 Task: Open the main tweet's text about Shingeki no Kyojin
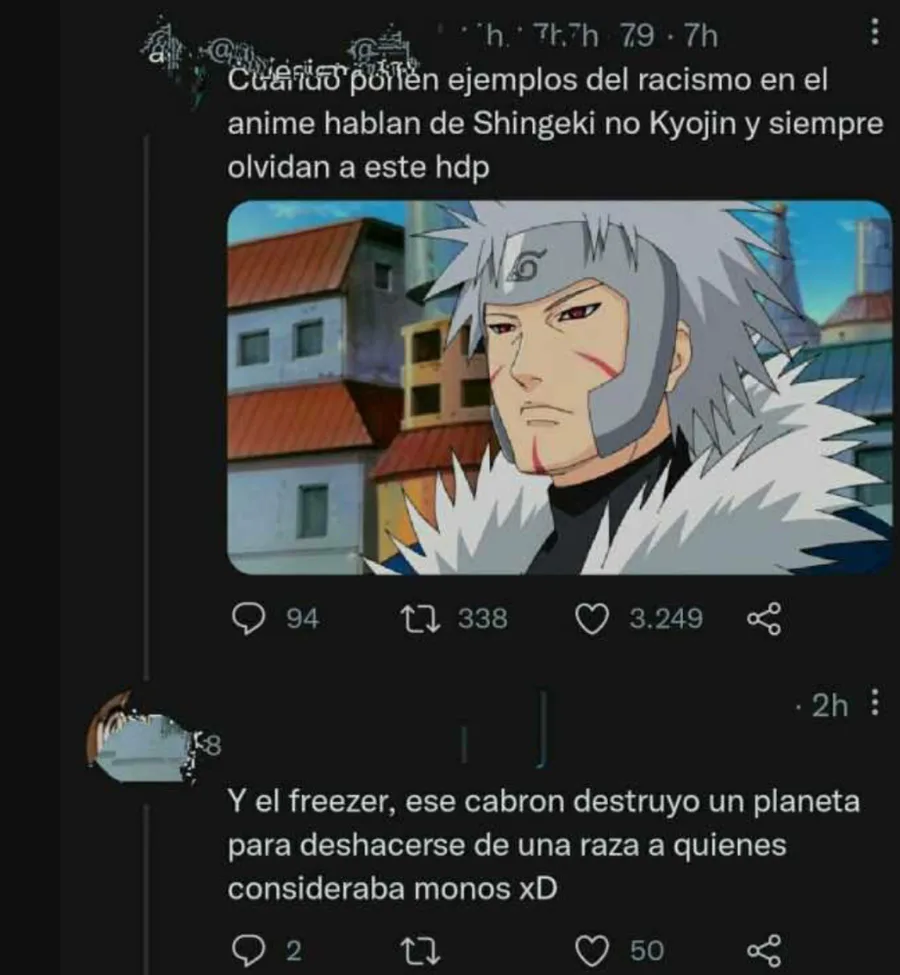(x=555, y=124)
